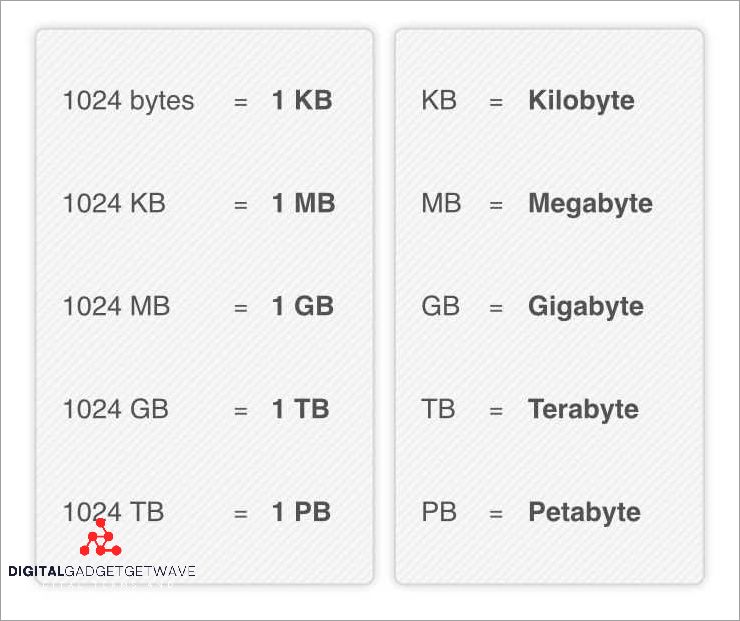
Task: Click the 'PB' abbreviation in right panel
Action: (439, 512)
